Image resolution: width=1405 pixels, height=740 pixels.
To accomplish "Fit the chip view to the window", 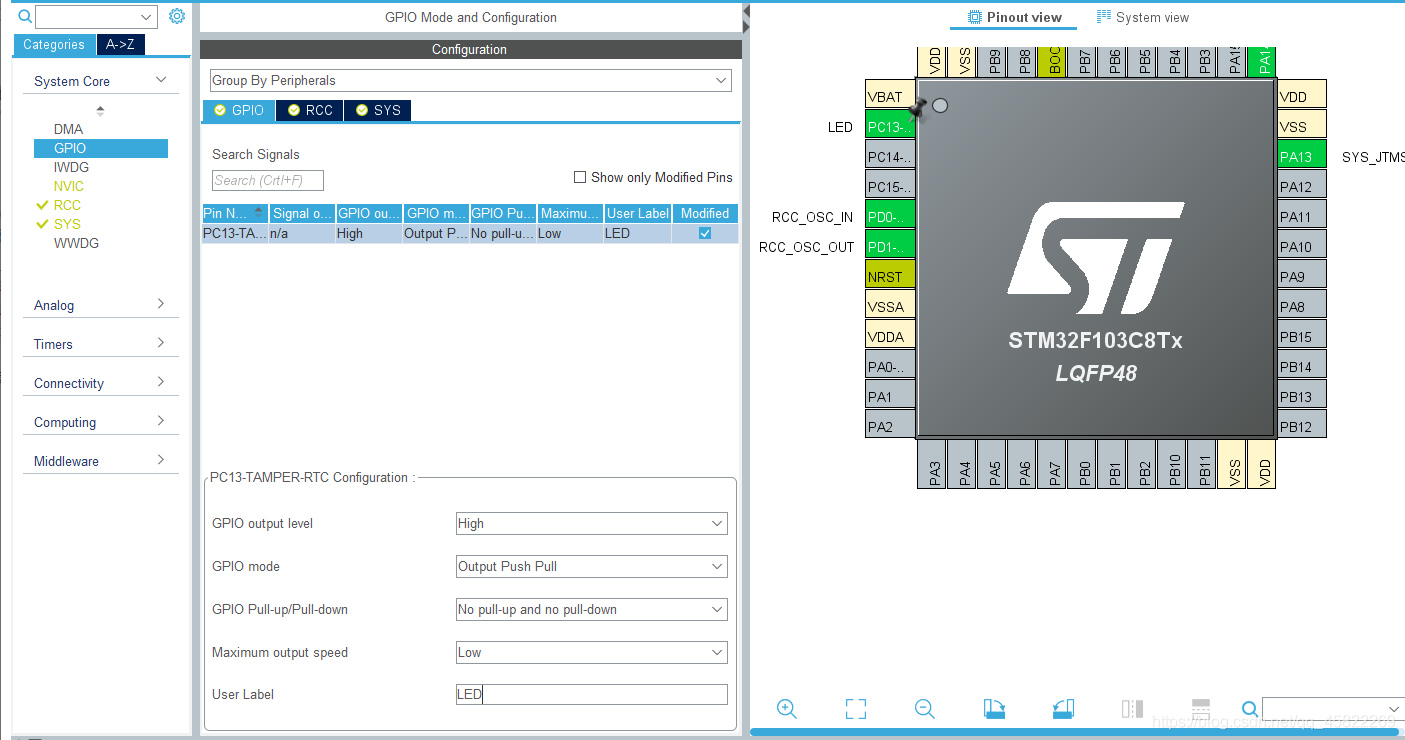I will (x=855, y=709).
